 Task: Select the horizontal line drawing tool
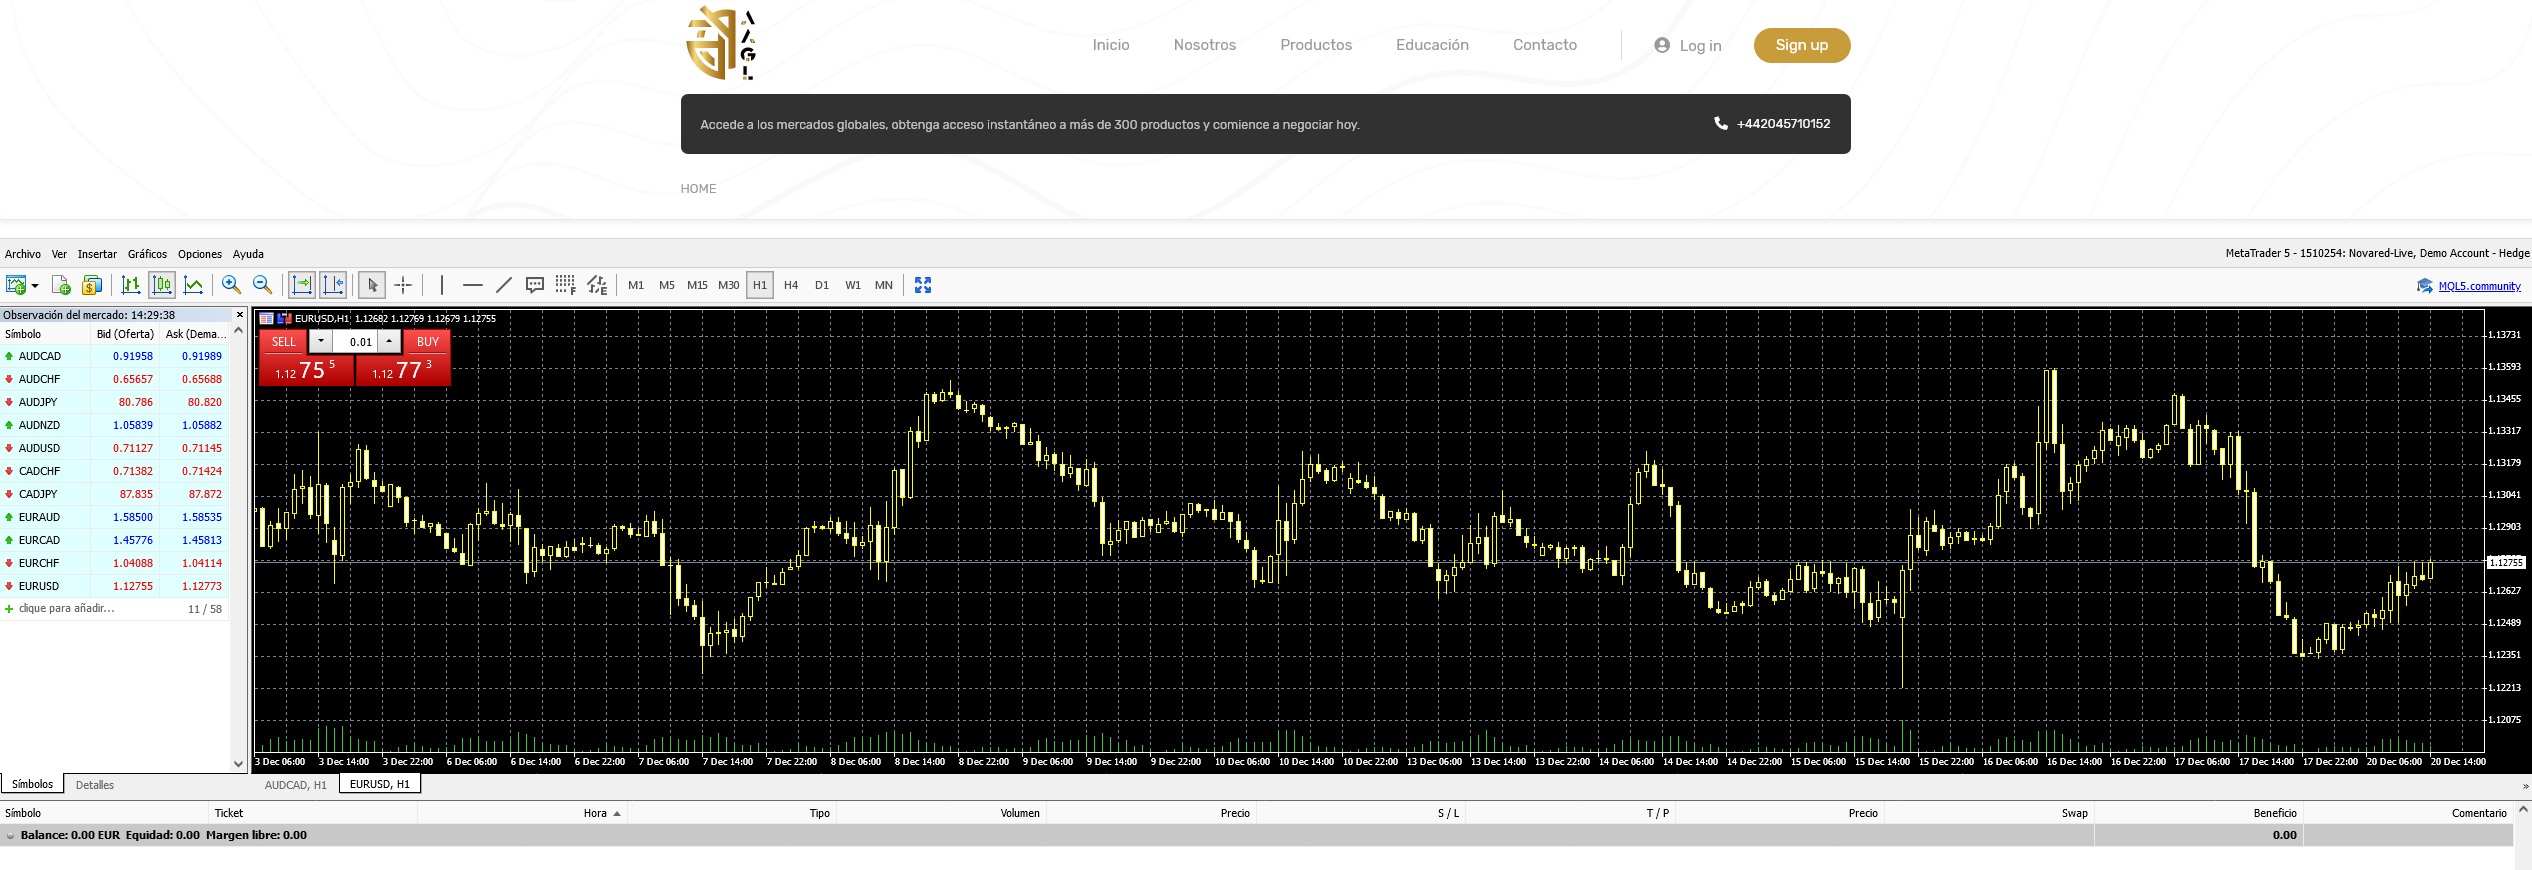[x=473, y=285]
